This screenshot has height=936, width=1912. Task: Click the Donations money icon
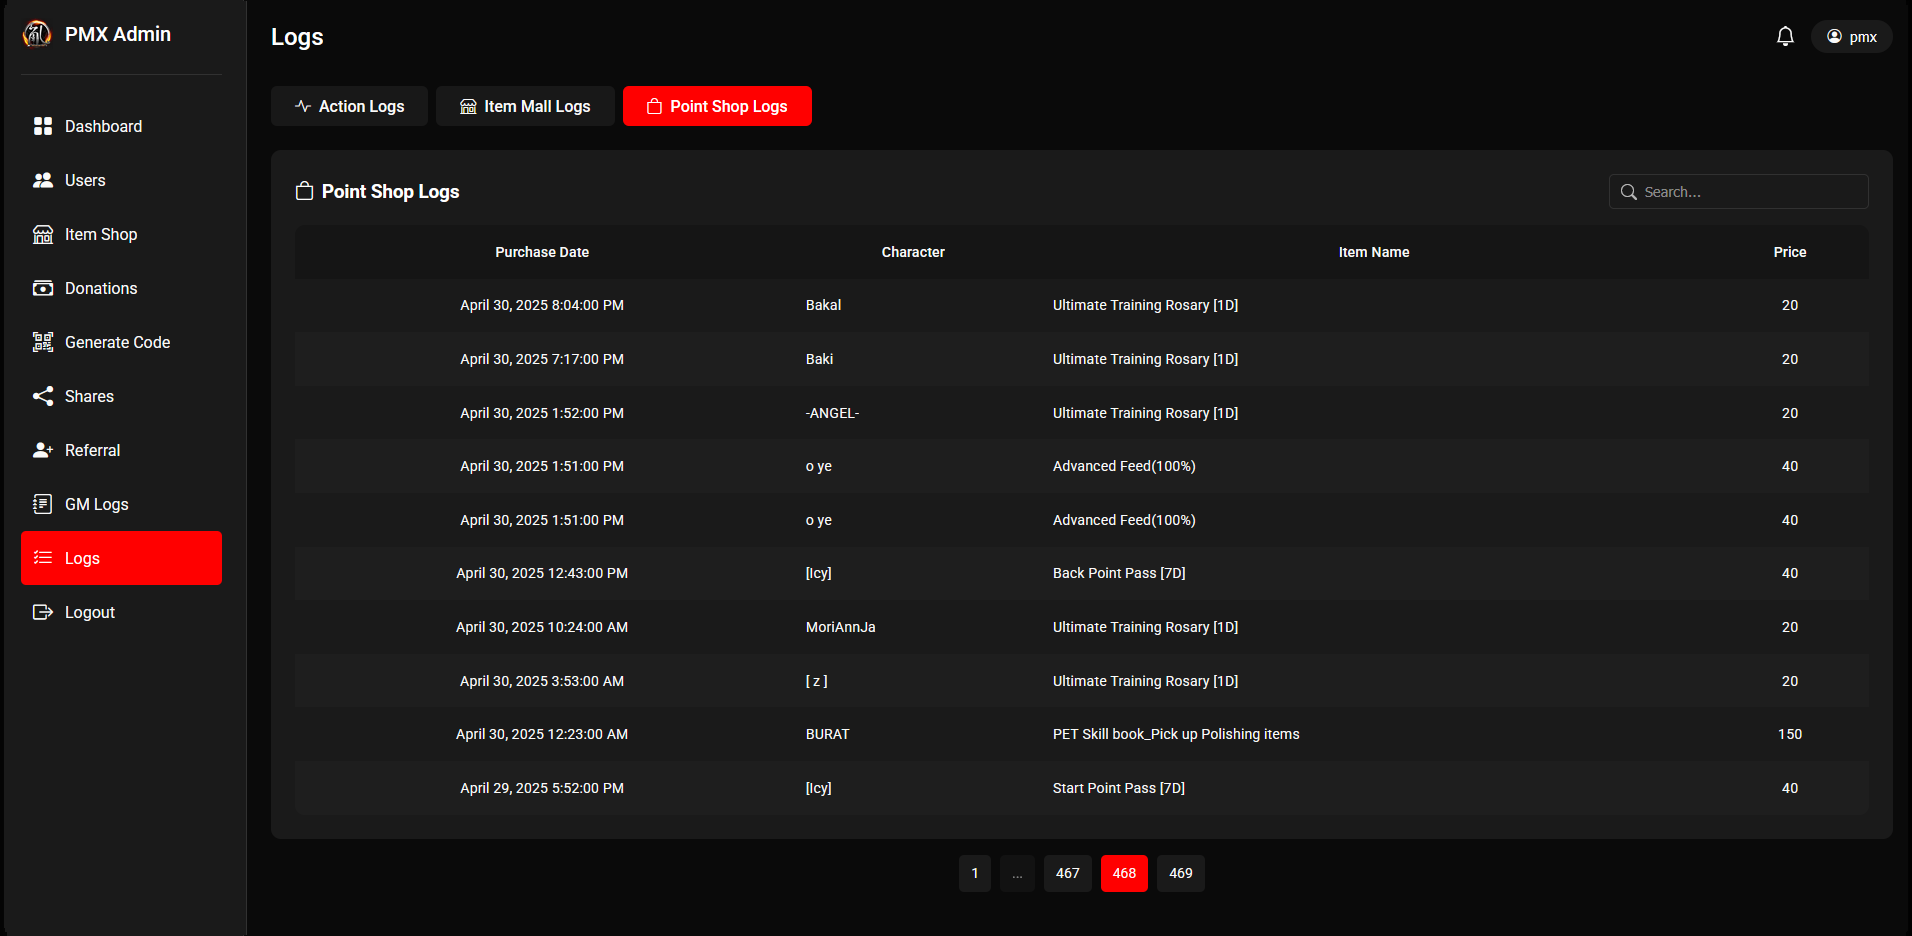pos(43,288)
